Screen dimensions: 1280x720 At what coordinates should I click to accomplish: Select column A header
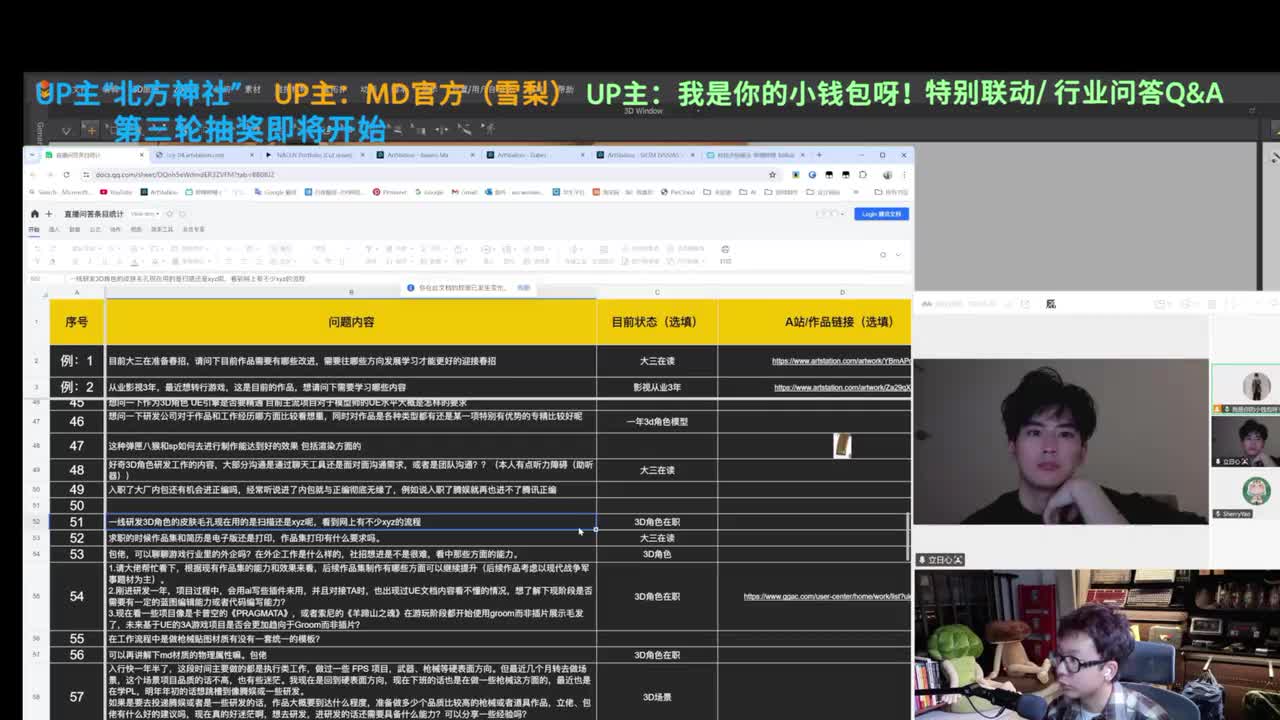[x=77, y=293]
